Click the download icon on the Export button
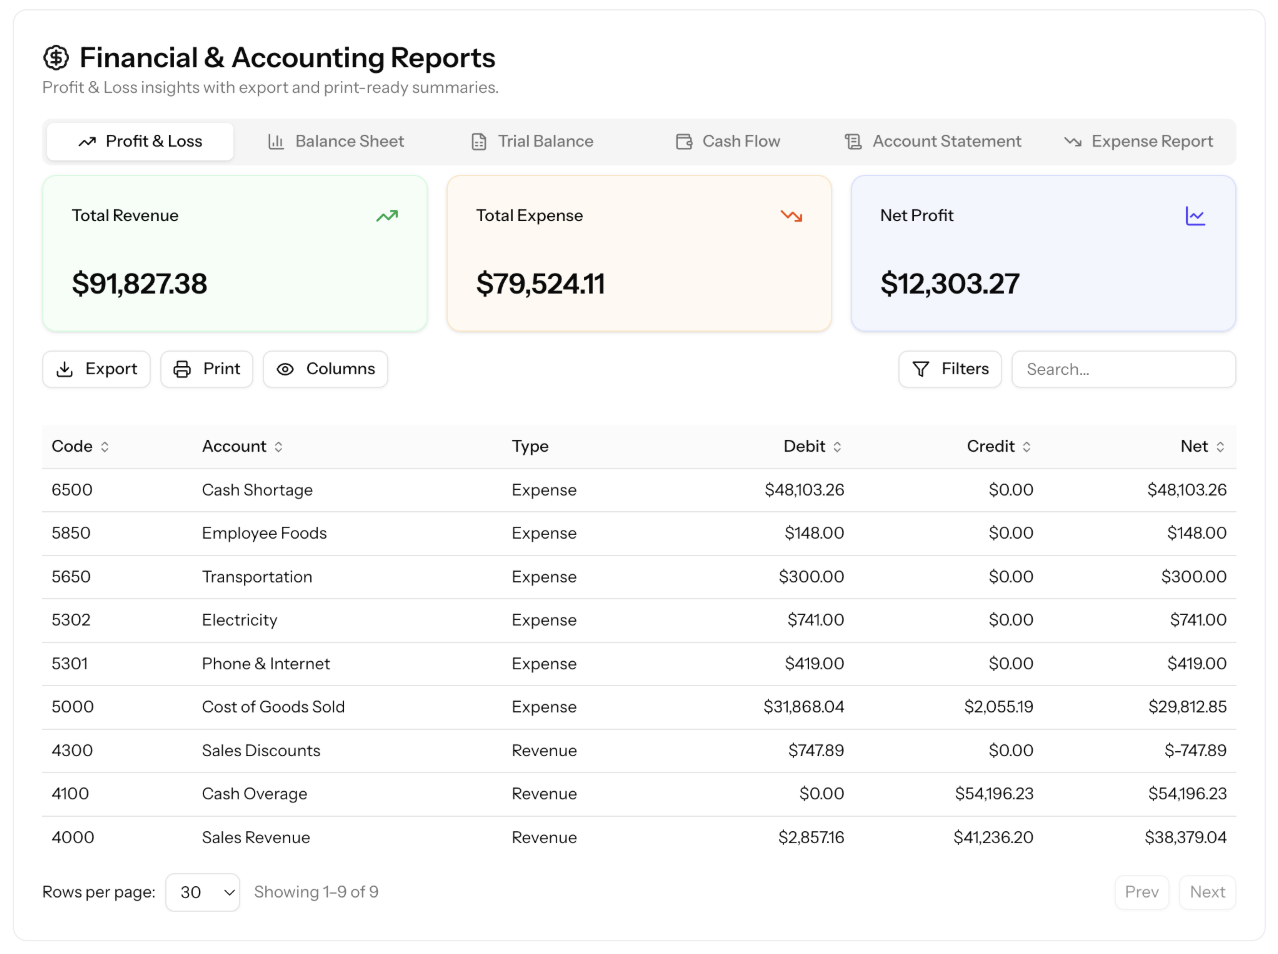1278x954 pixels. point(65,369)
